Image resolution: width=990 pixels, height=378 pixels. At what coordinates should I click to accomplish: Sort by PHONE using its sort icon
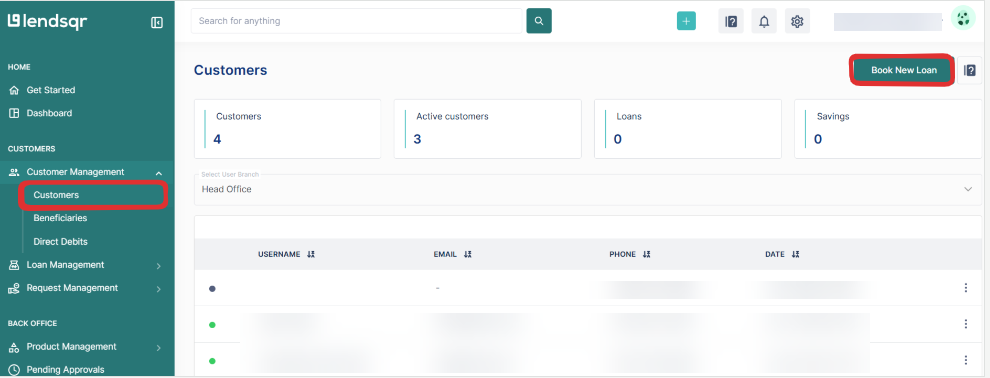(647, 254)
